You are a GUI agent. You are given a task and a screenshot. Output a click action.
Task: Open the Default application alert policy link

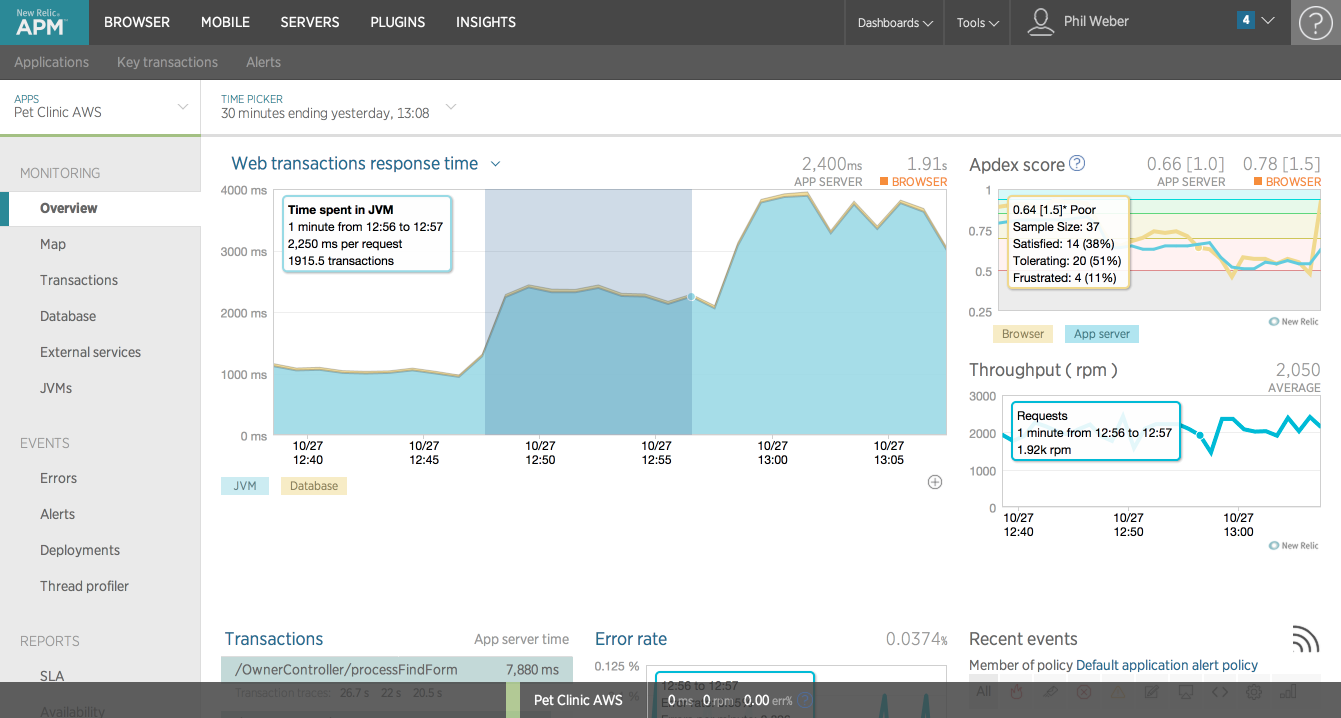click(x=1167, y=665)
